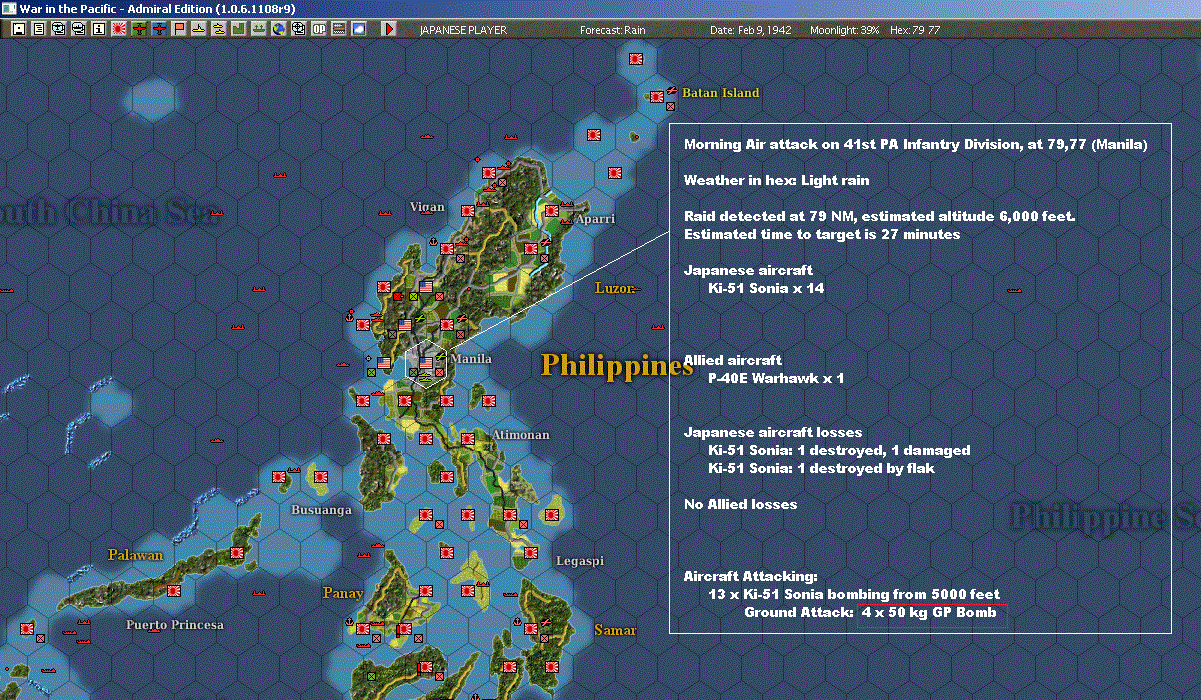Click the Atimonan map label
Image resolution: width=1201 pixels, height=700 pixels.
520,435
